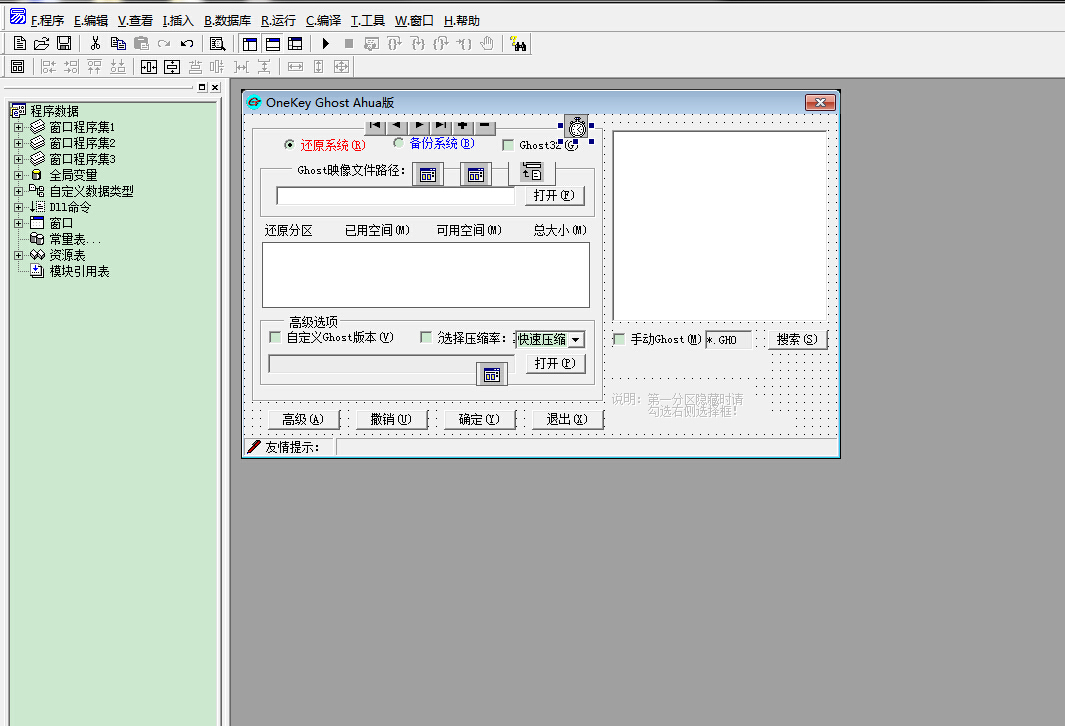Expand the 窗口 tree node
1065x726 pixels.
[18, 223]
